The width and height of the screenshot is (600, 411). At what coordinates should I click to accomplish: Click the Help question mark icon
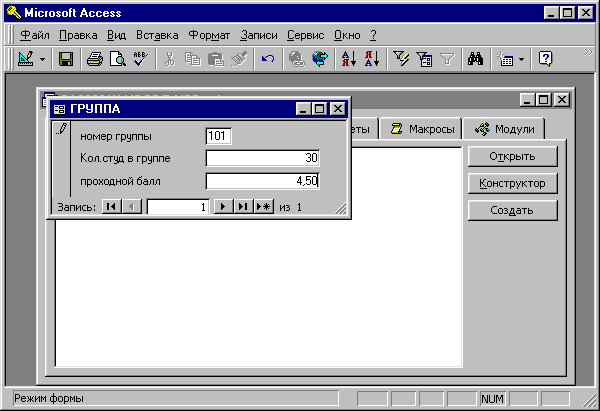(x=545, y=59)
